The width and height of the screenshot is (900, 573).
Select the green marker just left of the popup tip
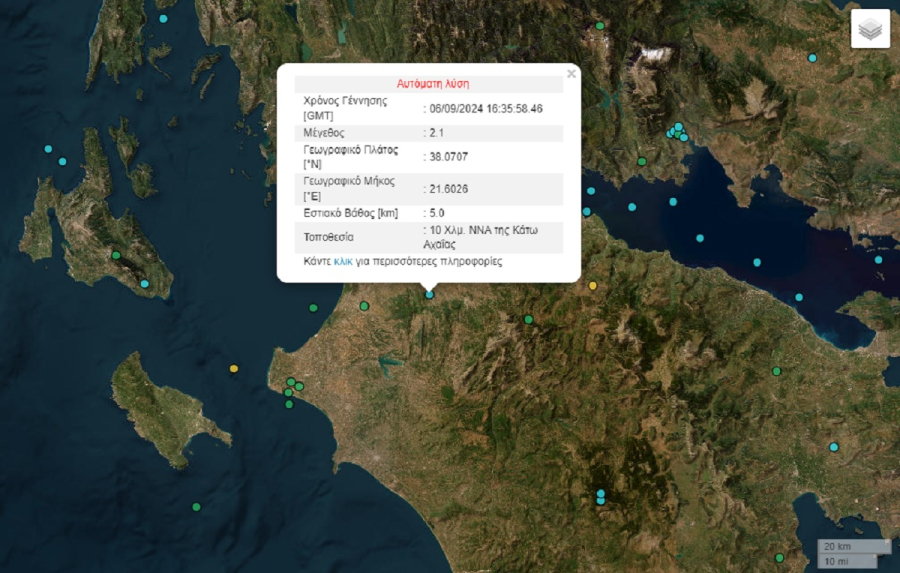(x=365, y=305)
